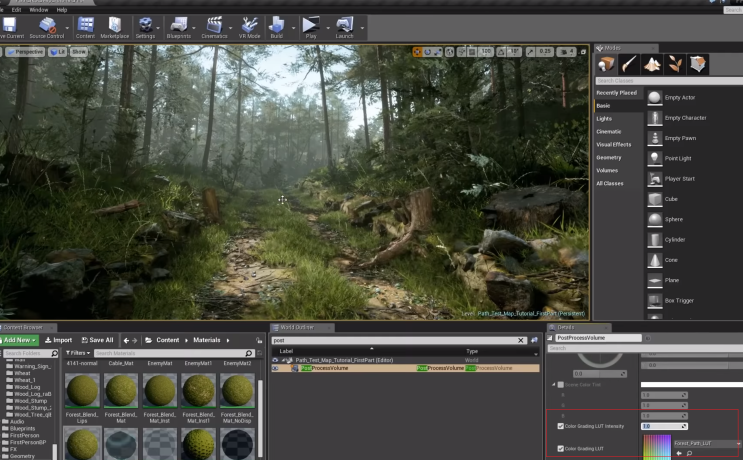Click the Cinematics toolbar icon
The height and width of the screenshot is (460, 743).
pos(214,25)
